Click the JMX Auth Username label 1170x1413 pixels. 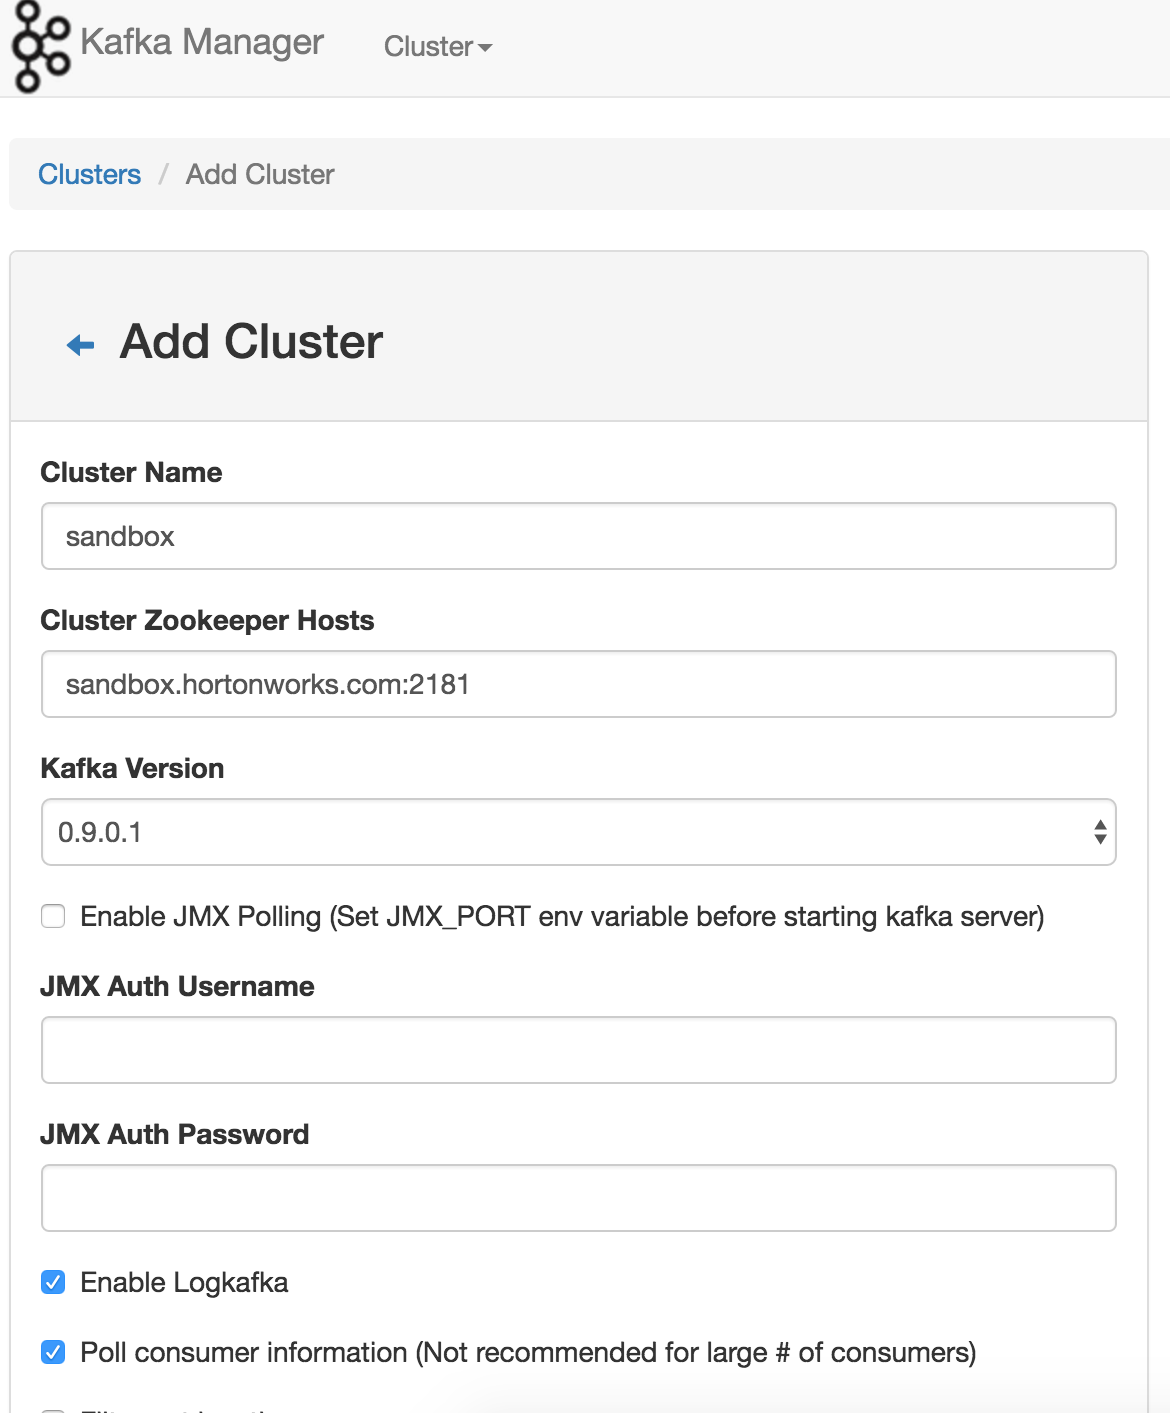coord(177,986)
